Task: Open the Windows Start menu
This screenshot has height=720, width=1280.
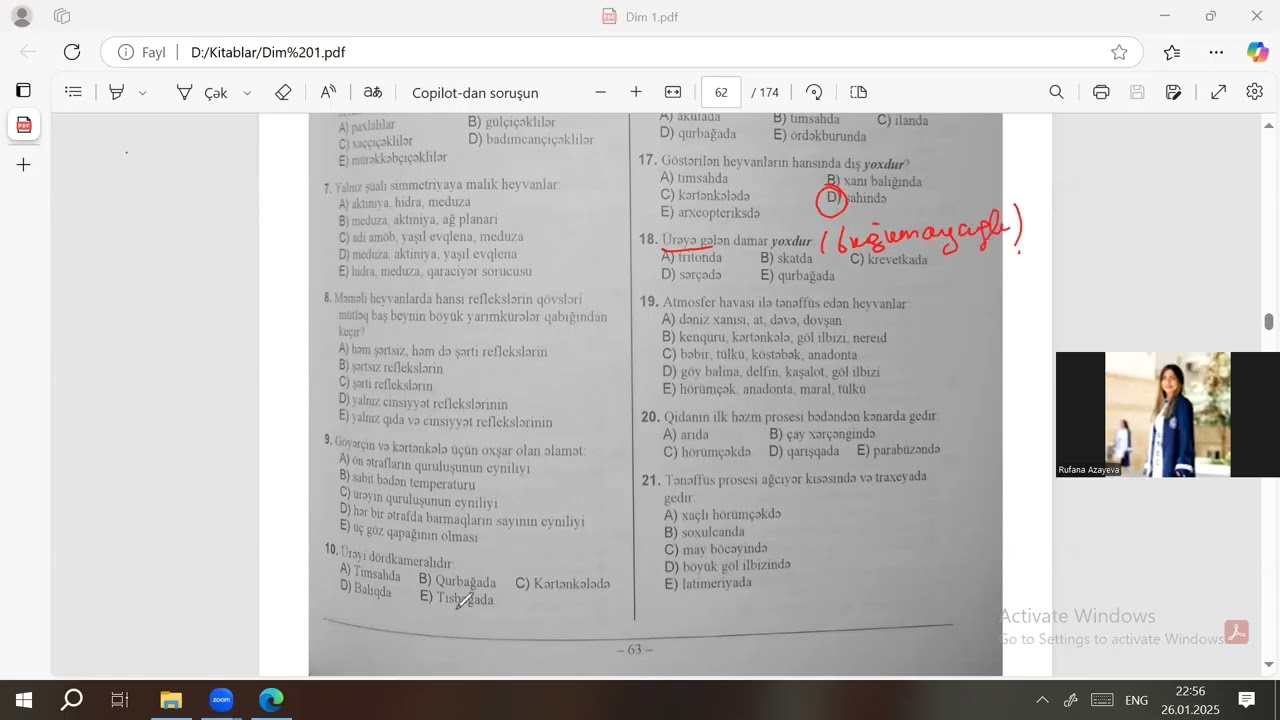Action: pos(24,700)
